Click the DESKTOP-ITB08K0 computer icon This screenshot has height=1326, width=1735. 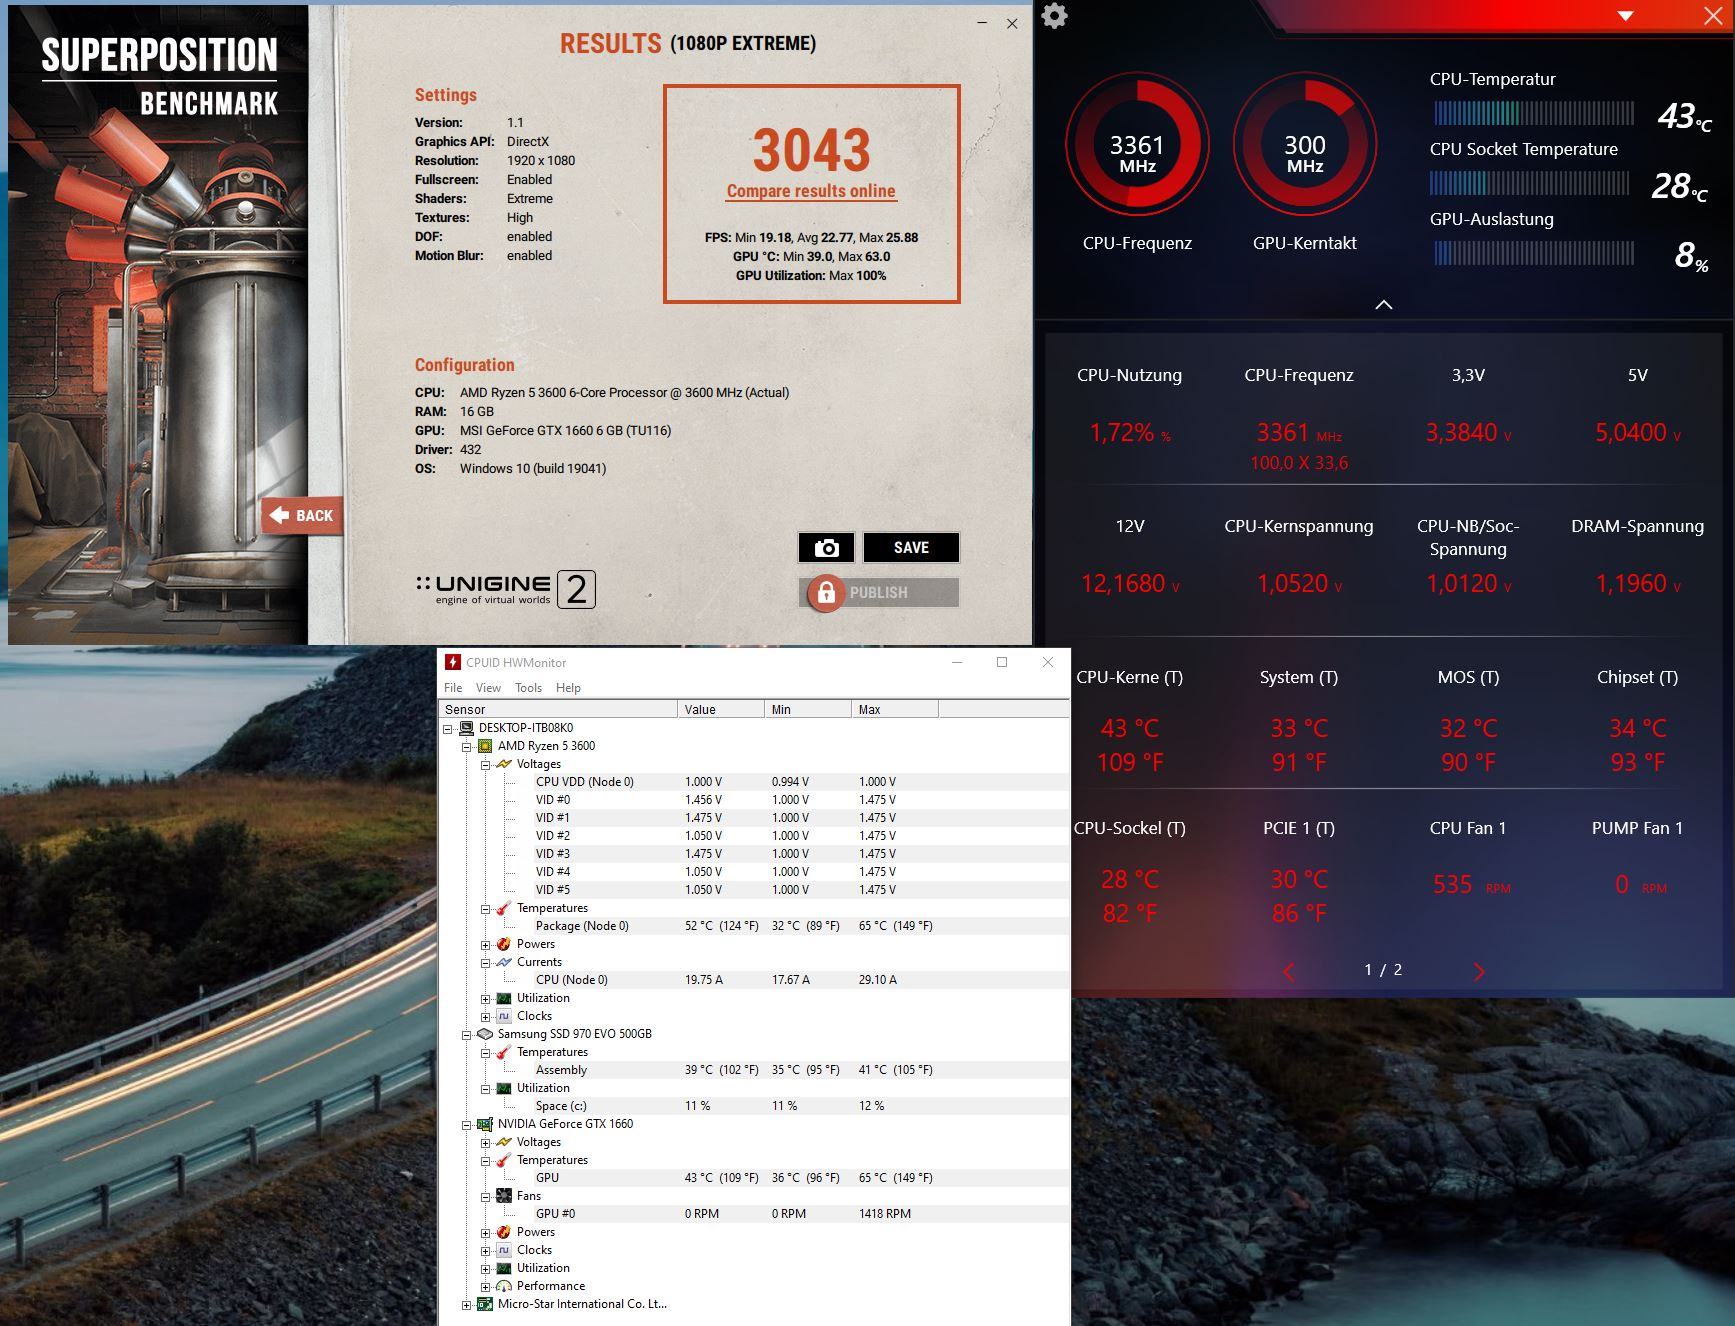pyautogui.click(x=466, y=728)
